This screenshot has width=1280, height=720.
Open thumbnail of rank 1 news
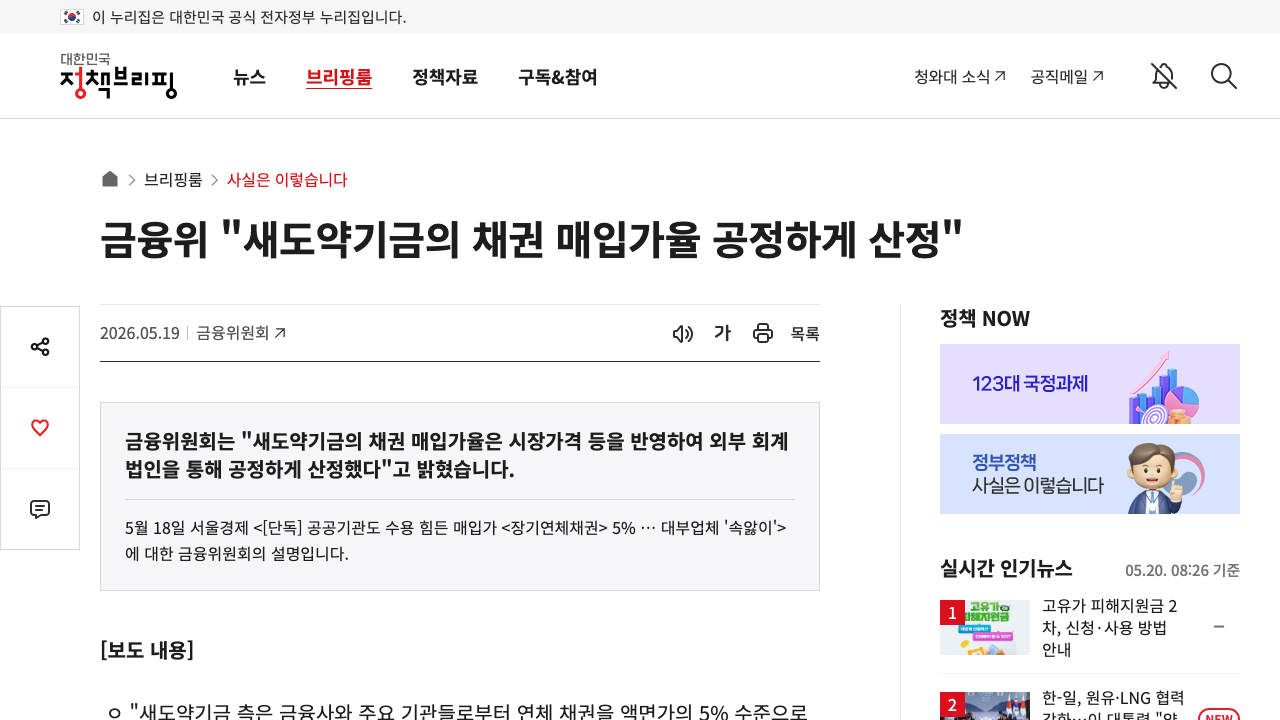985,627
